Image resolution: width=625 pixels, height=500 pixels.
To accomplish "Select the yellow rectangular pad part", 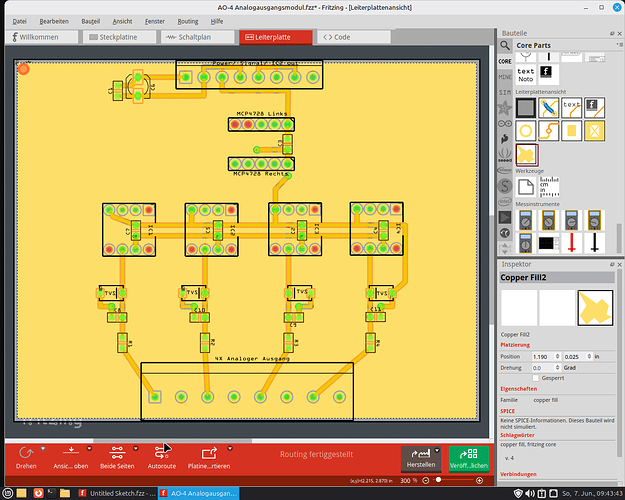I will click(572, 131).
